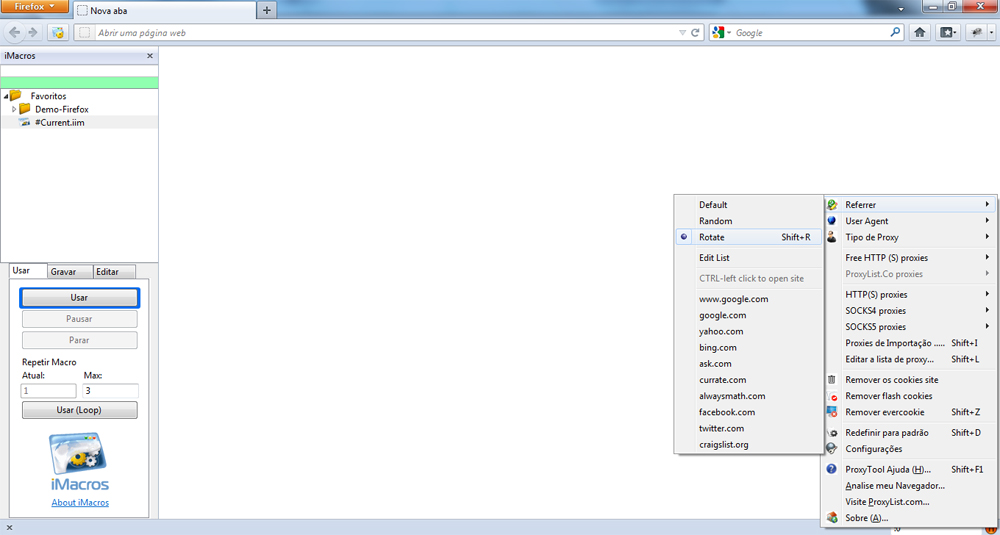Click the Usar (Loop) button

coord(79,410)
